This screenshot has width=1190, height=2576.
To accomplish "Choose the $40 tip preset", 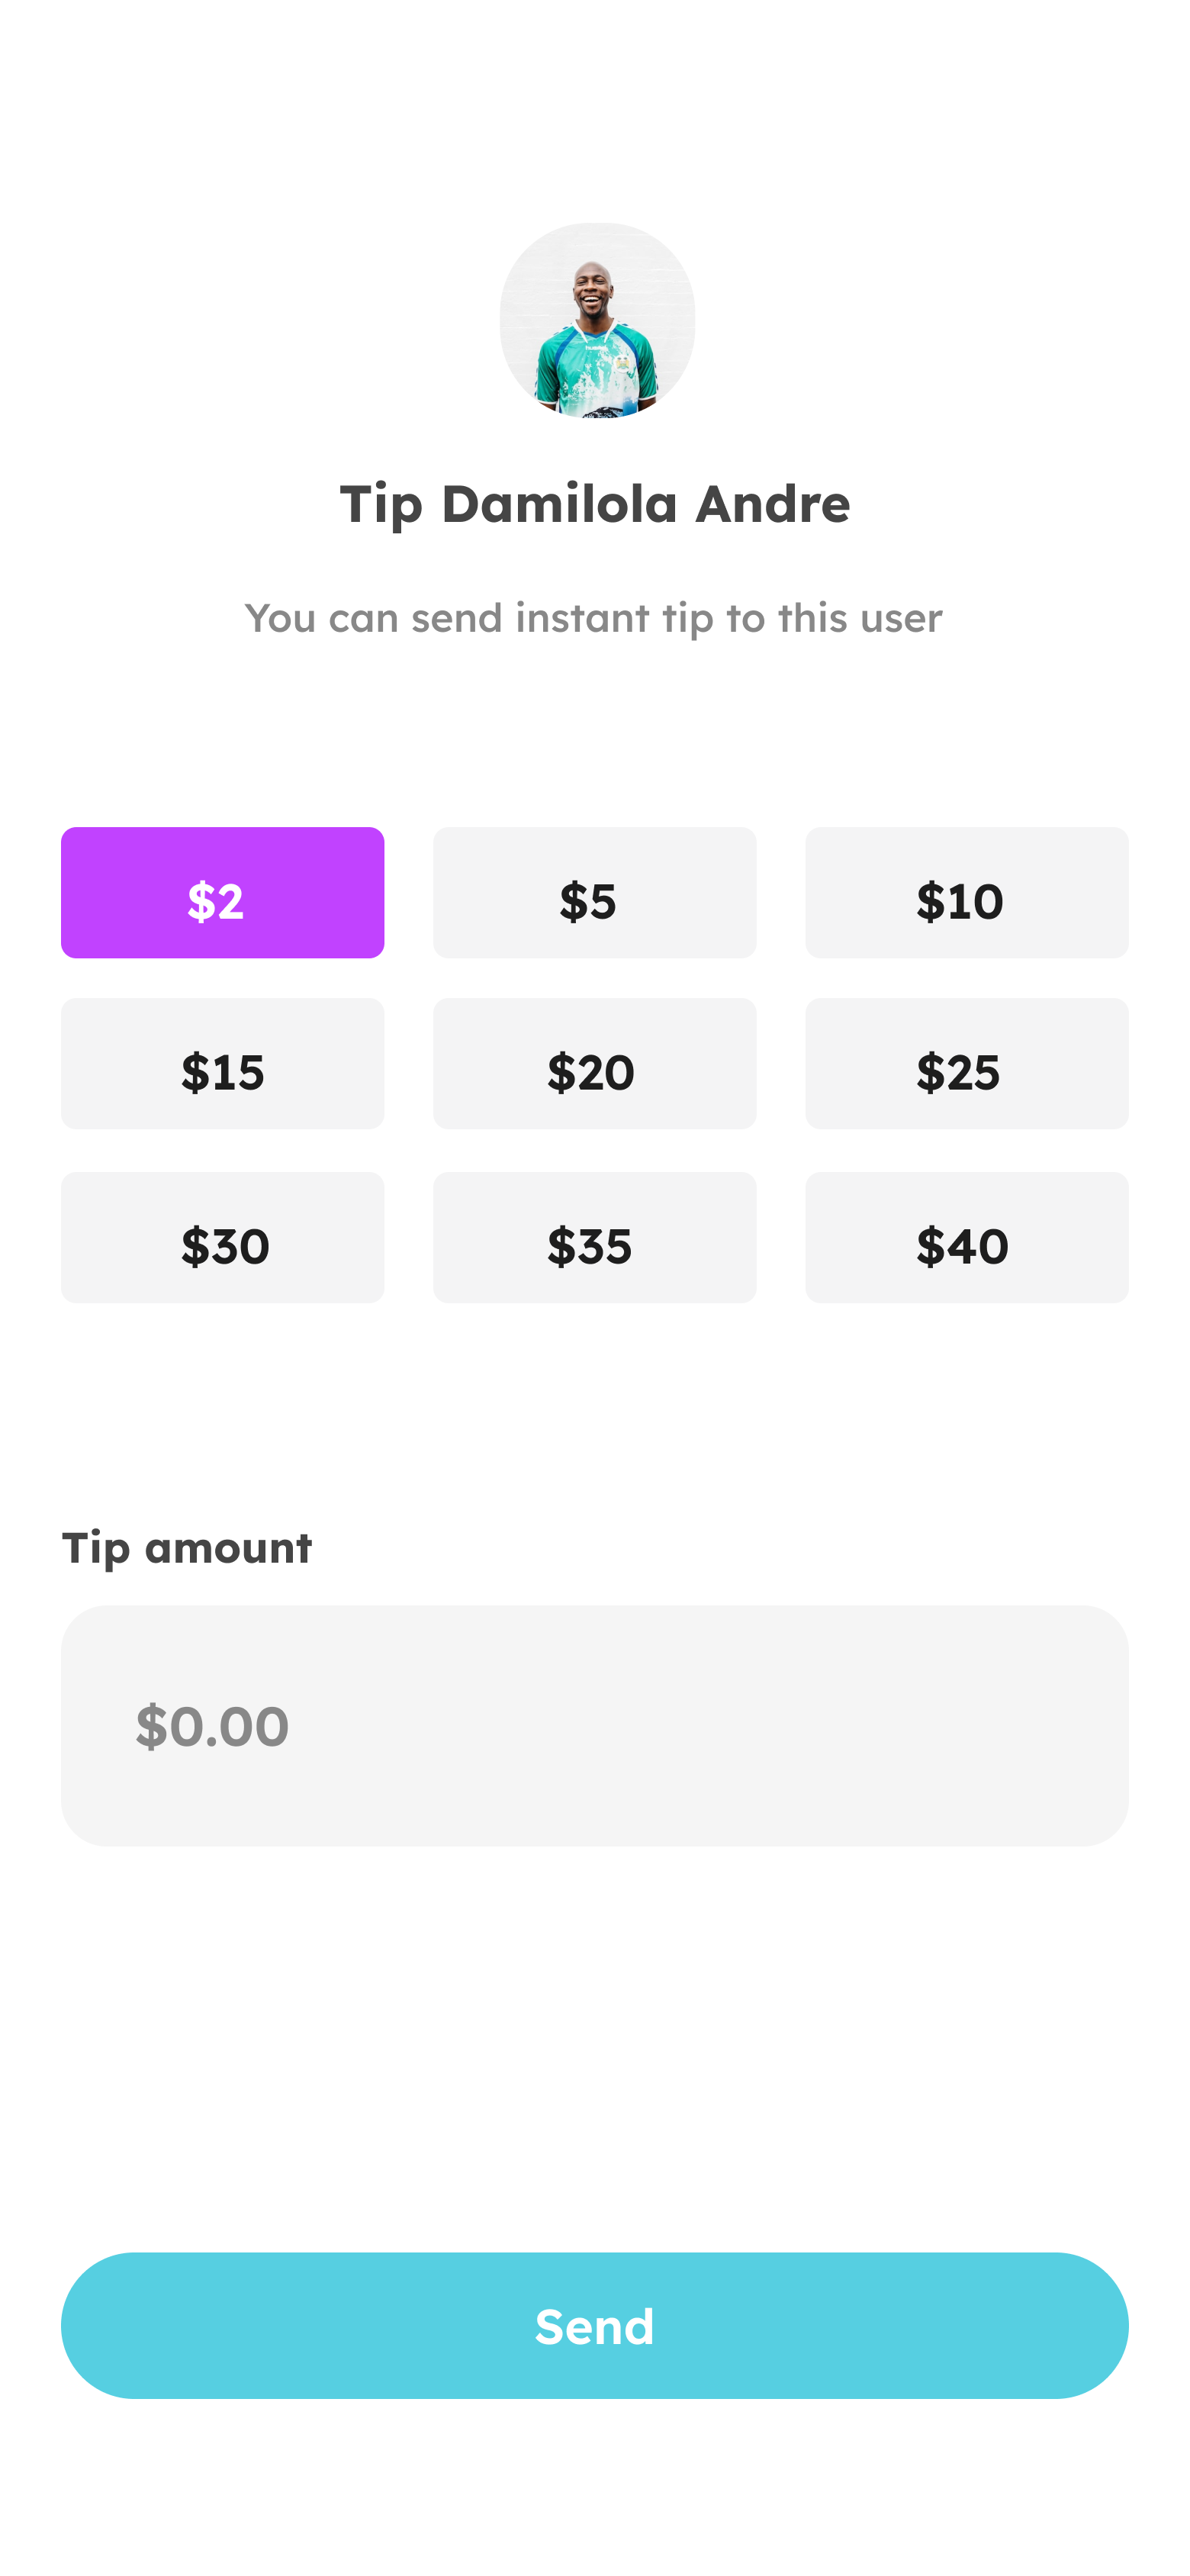I will pos(966,1237).
